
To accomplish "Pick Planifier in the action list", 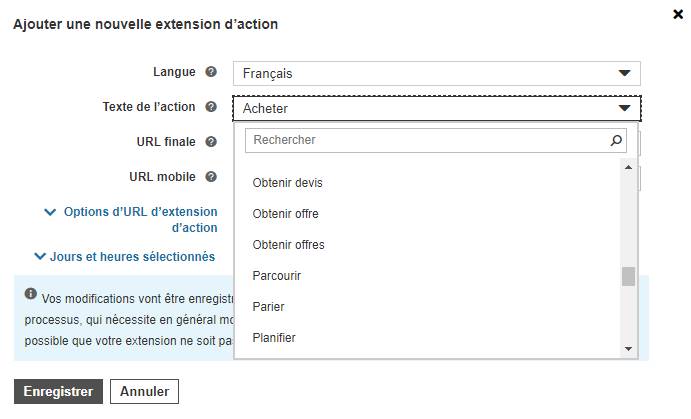I will point(274,338).
